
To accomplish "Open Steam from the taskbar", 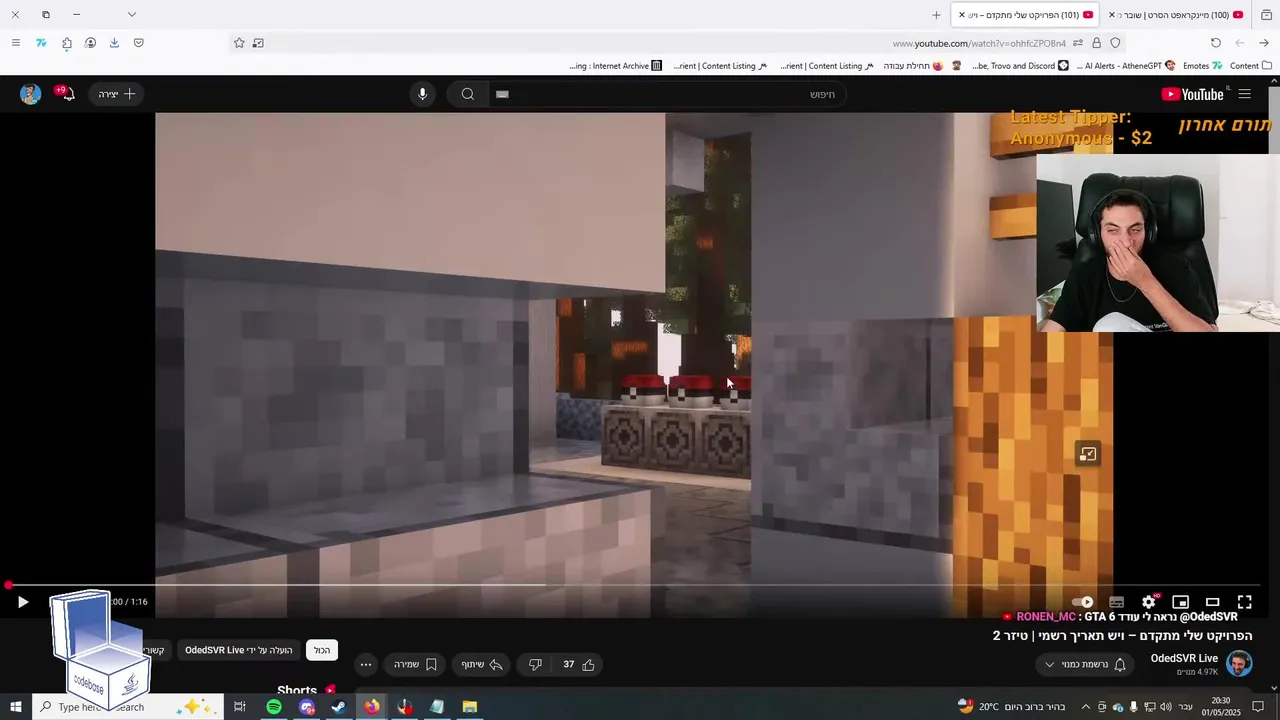I will pos(339,707).
